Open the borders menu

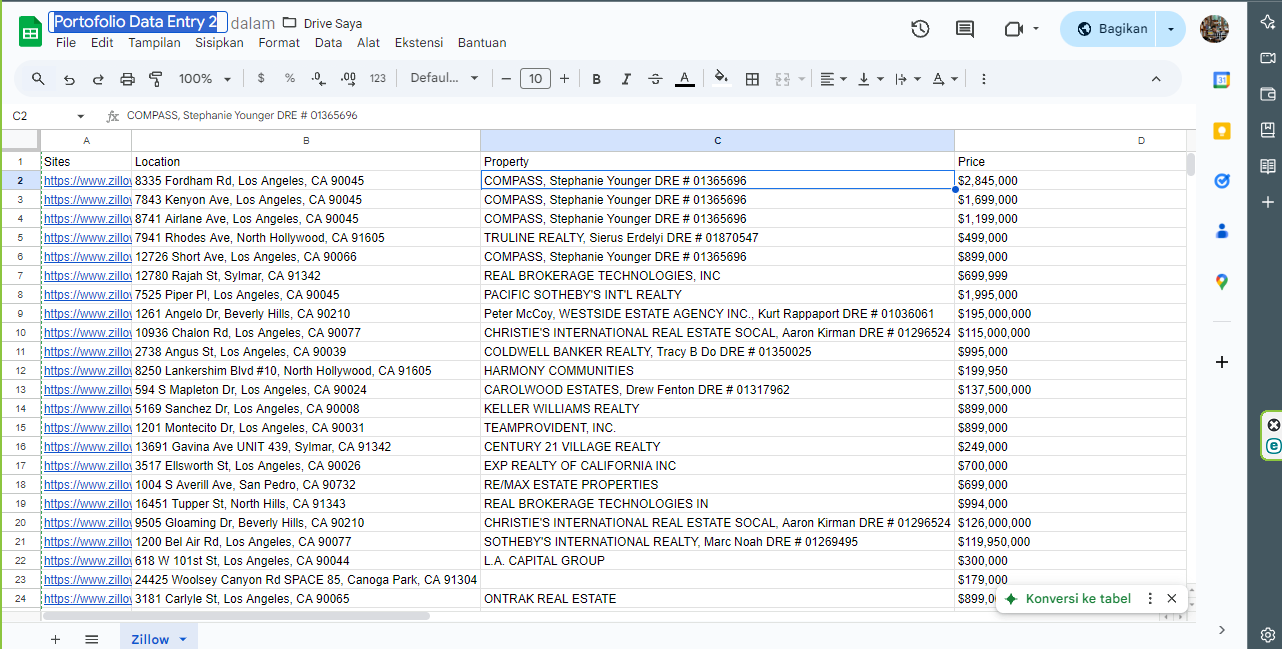point(752,78)
